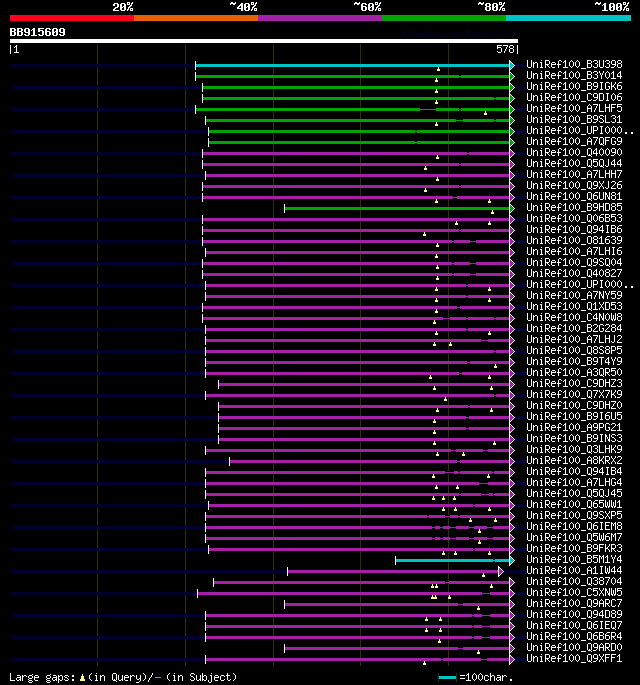This screenshot has height=685, width=640.
Task: Click the cyan ~100% identity legend bar
Action: [x=568, y=18]
